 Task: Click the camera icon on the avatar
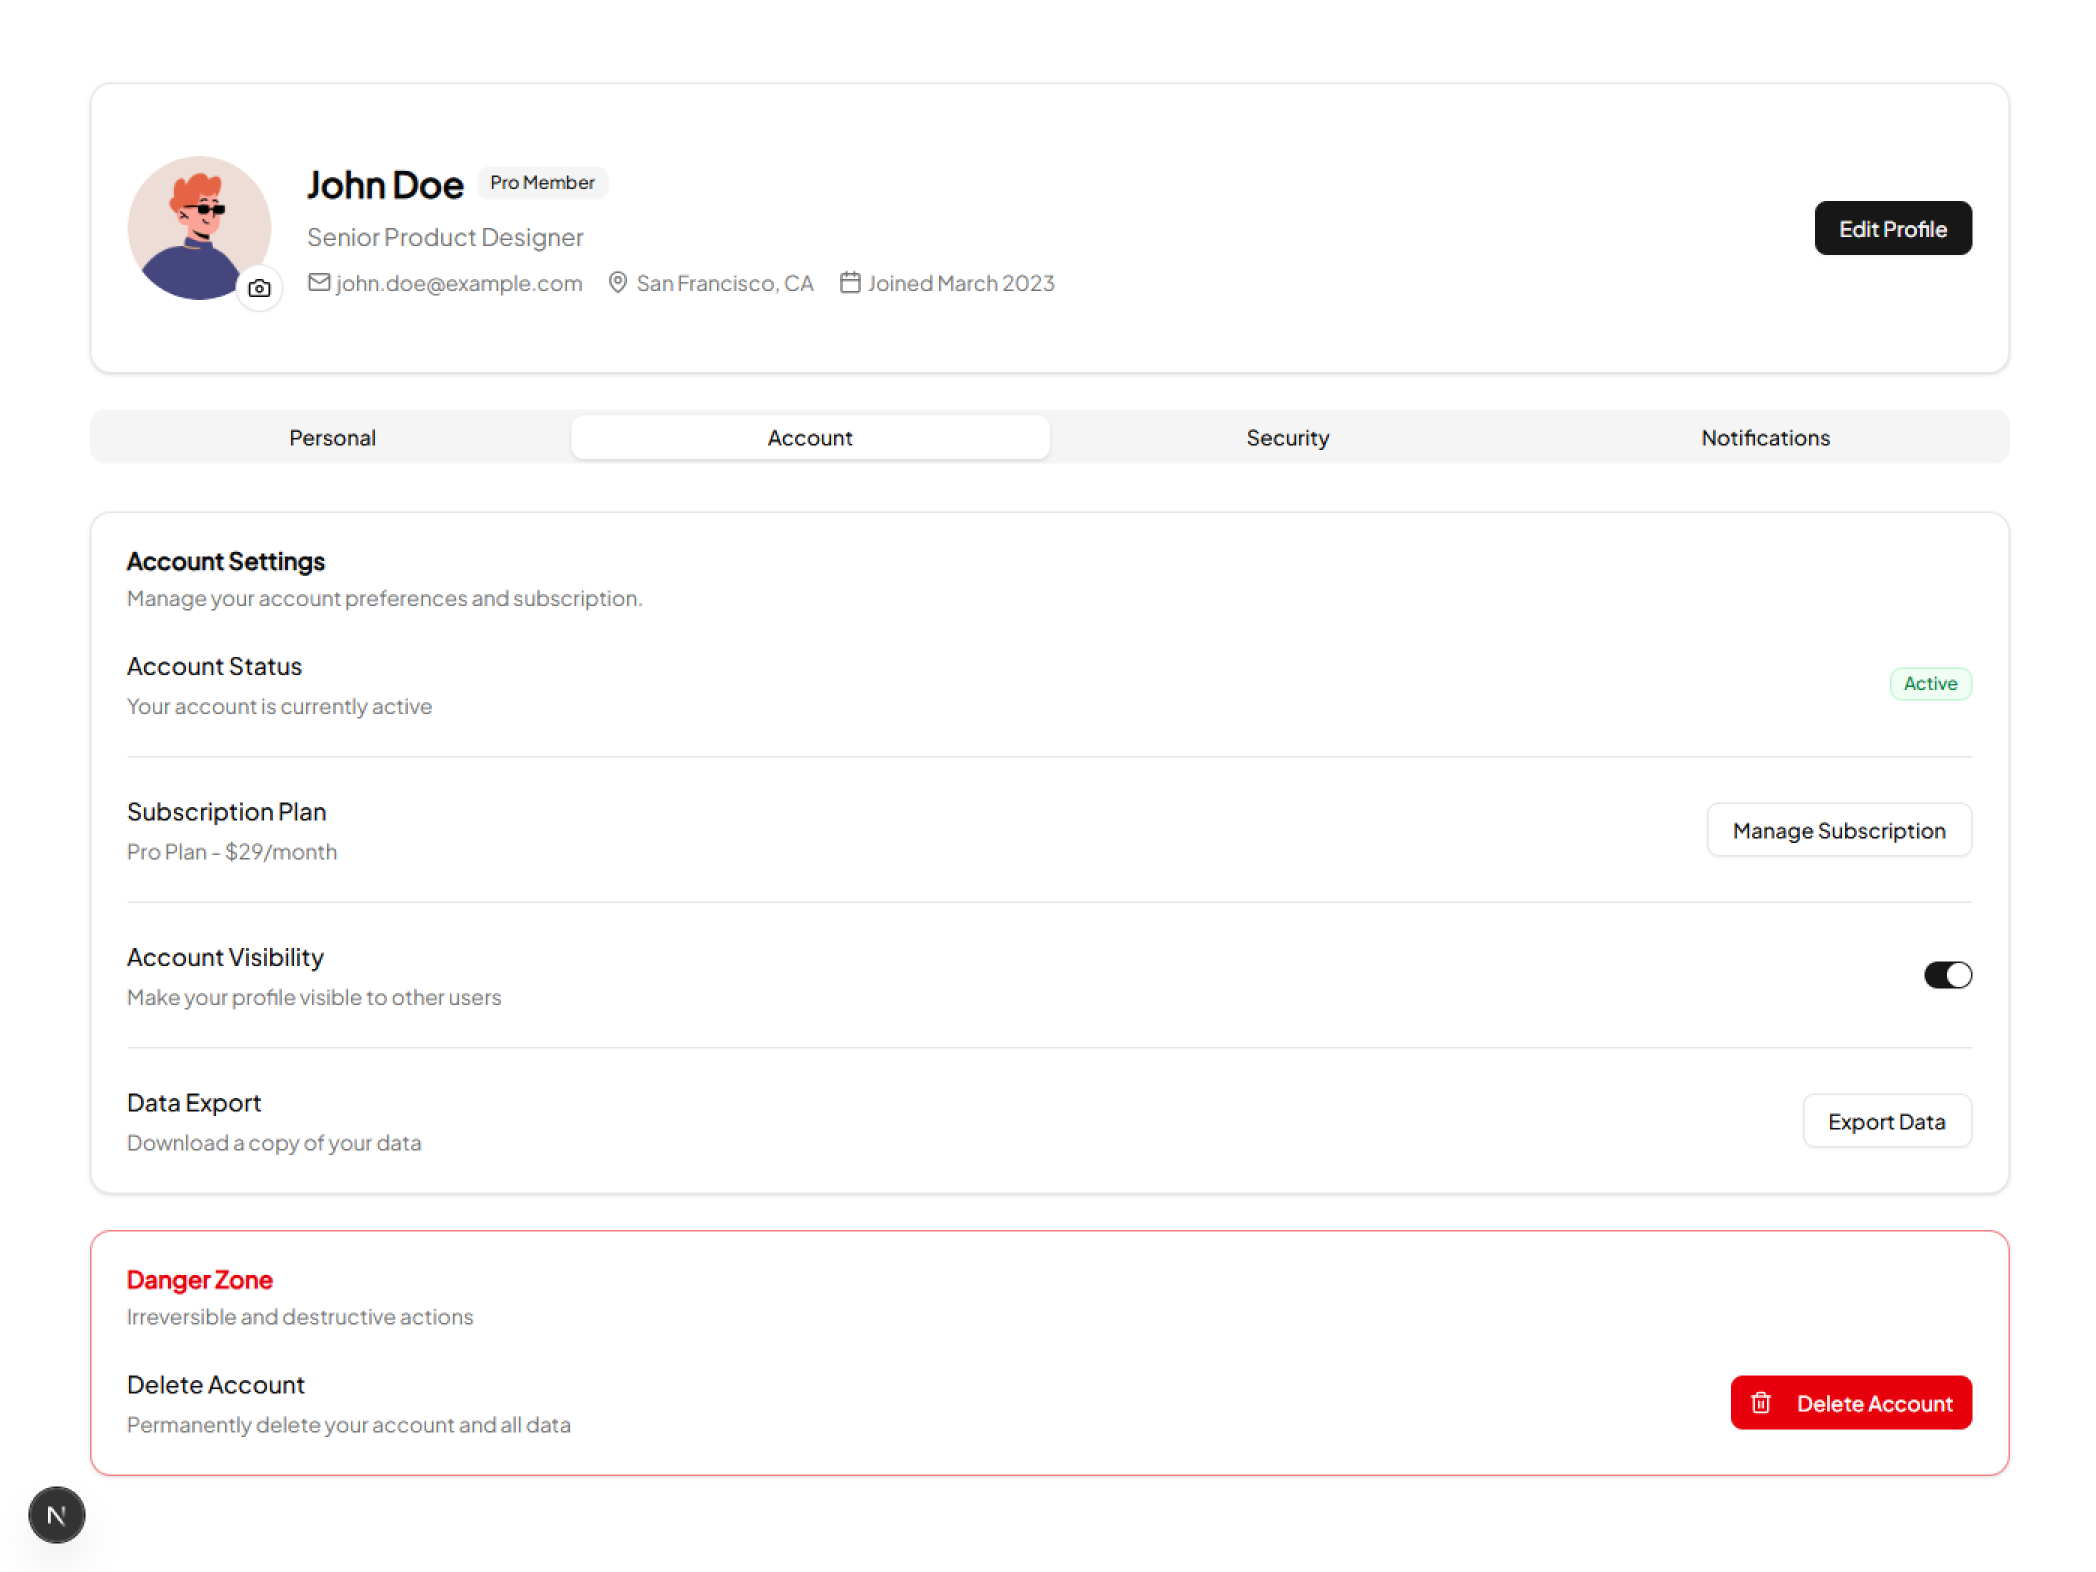pyautogui.click(x=259, y=288)
